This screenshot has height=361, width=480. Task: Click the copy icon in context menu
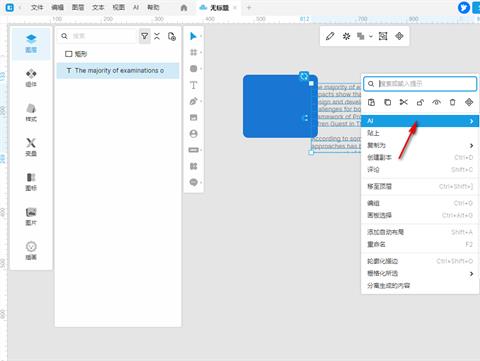pos(387,102)
